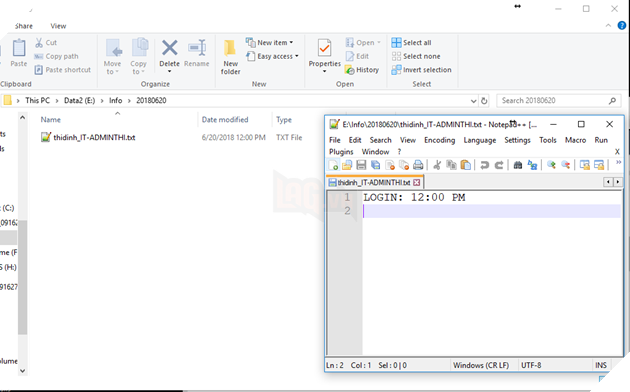Refresh the current Explorer folder
The image size is (630, 392).
(x=484, y=101)
